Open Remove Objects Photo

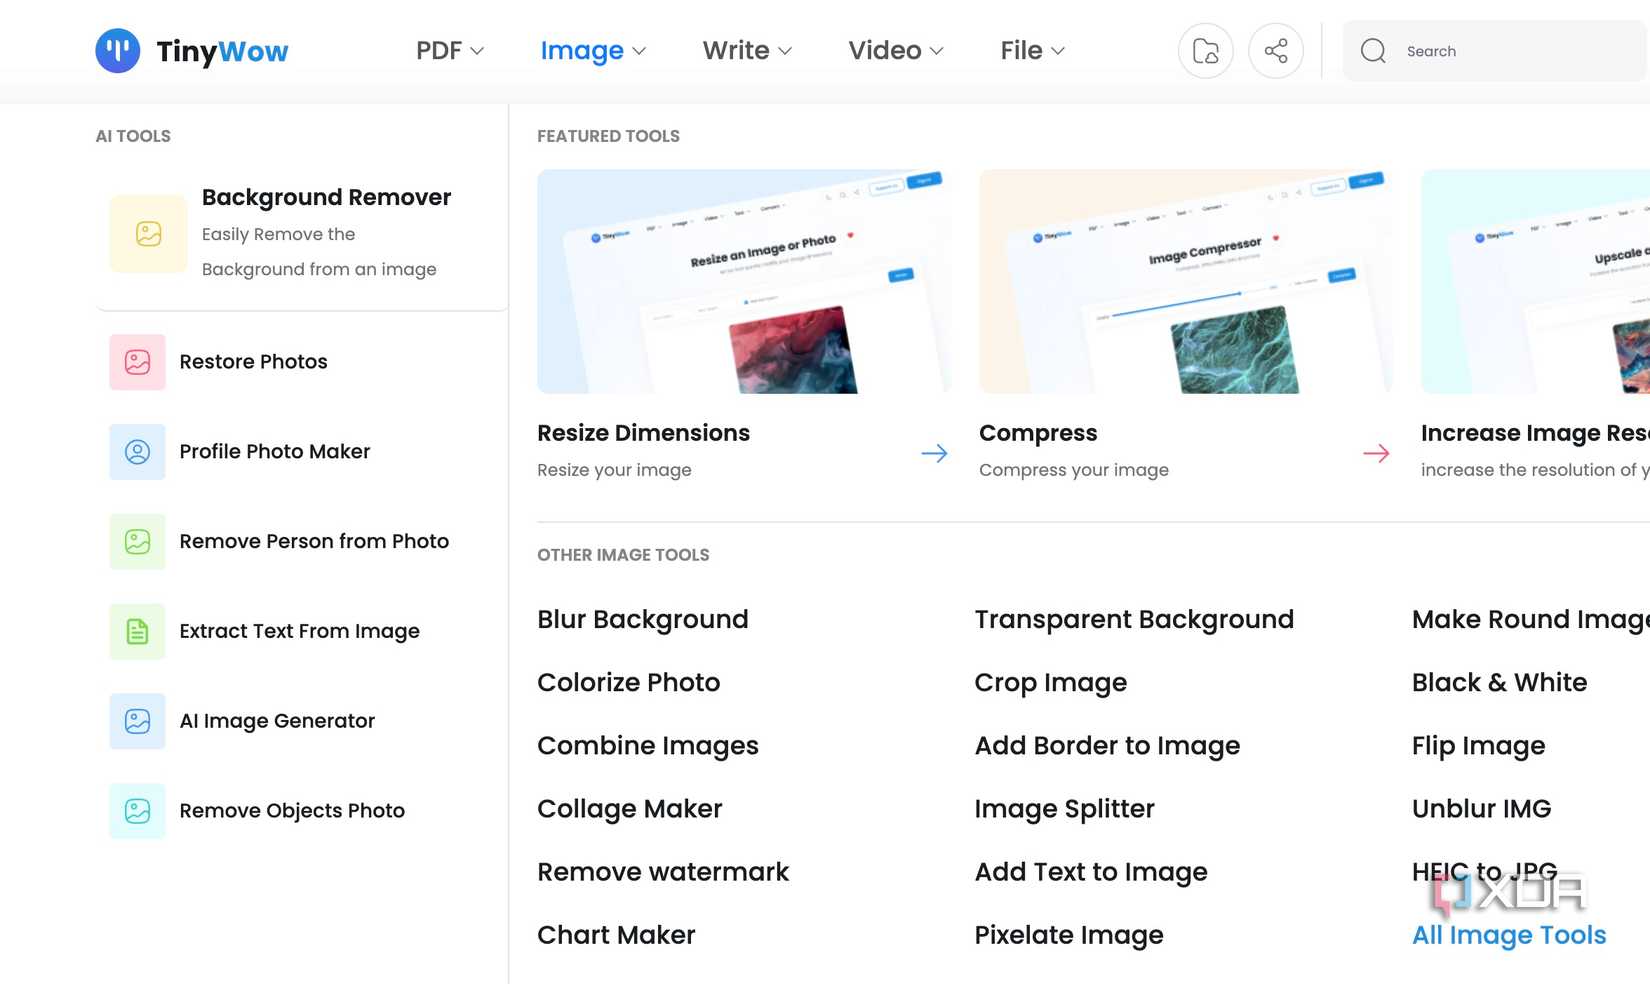(292, 811)
